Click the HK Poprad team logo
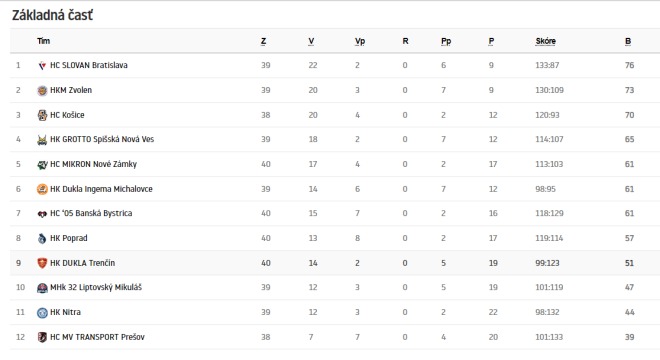The width and height of the screenshot is (660, 360). [x=42, y=238]
